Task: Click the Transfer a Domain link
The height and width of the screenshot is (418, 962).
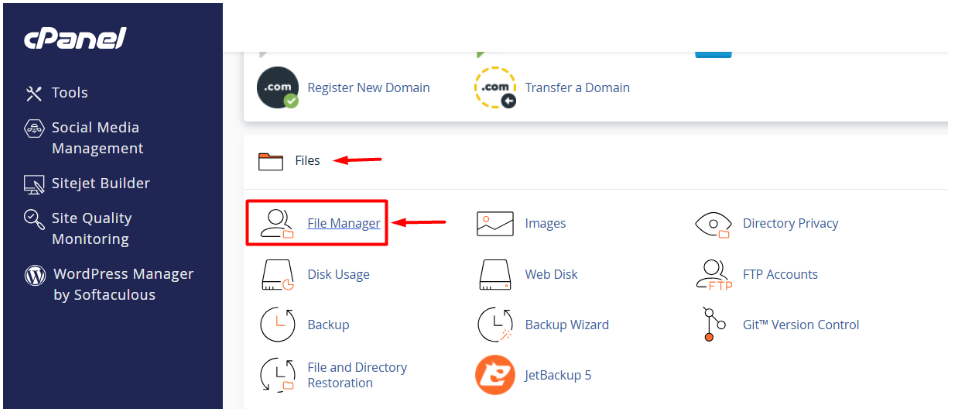Action: point(577,88)
